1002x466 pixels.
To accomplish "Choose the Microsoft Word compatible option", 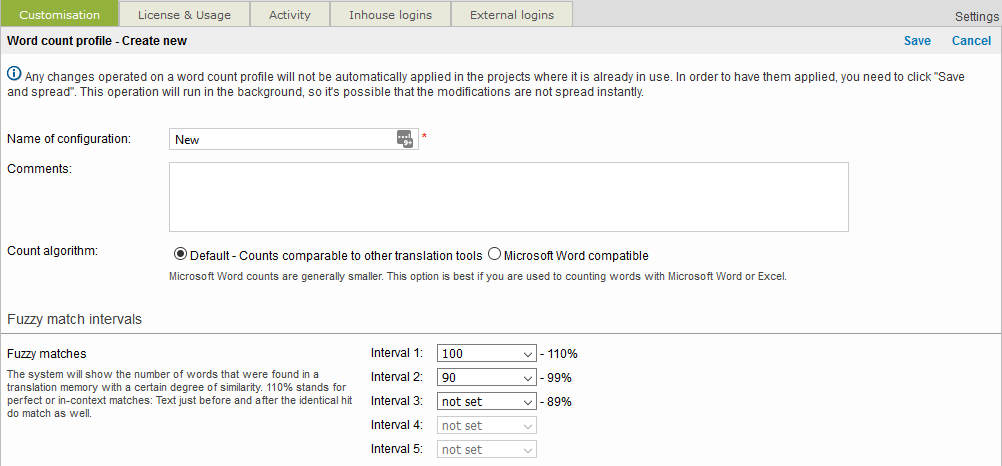I will 494,255.
